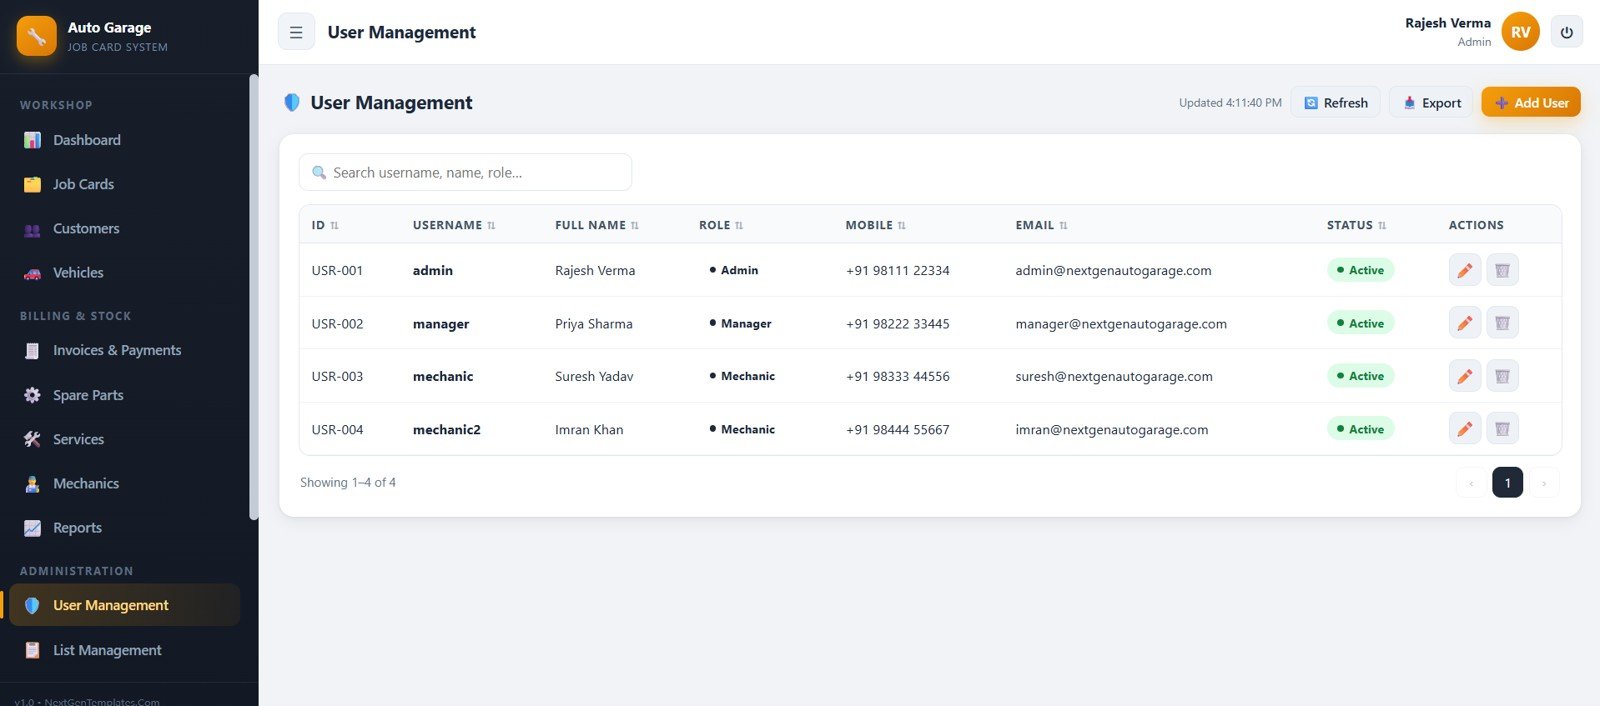Click the sidebar vertical scrollbar

click(x=254, y=297)
